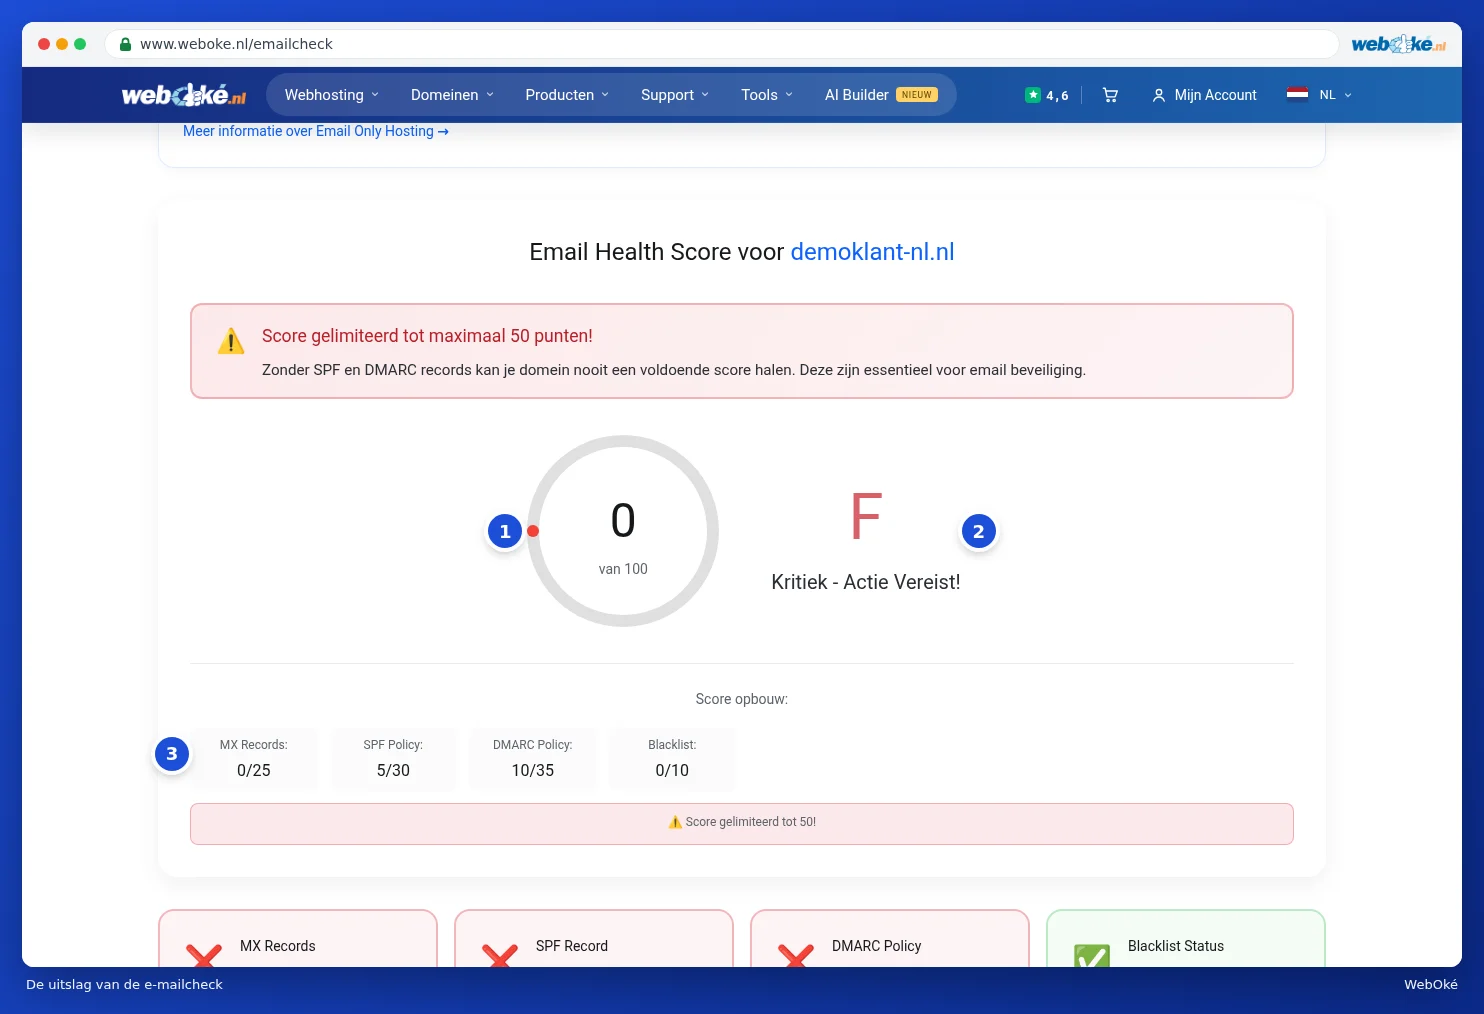Click the green star rating 4,6 badge
This screenshot has height=1014, width=1484.
point(1046,95)
